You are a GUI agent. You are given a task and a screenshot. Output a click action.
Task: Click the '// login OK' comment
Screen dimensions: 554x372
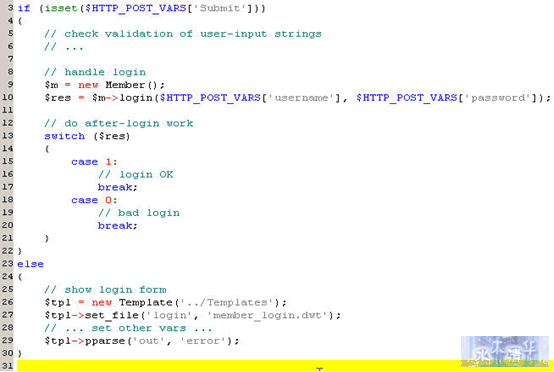(x=136, y=174)
